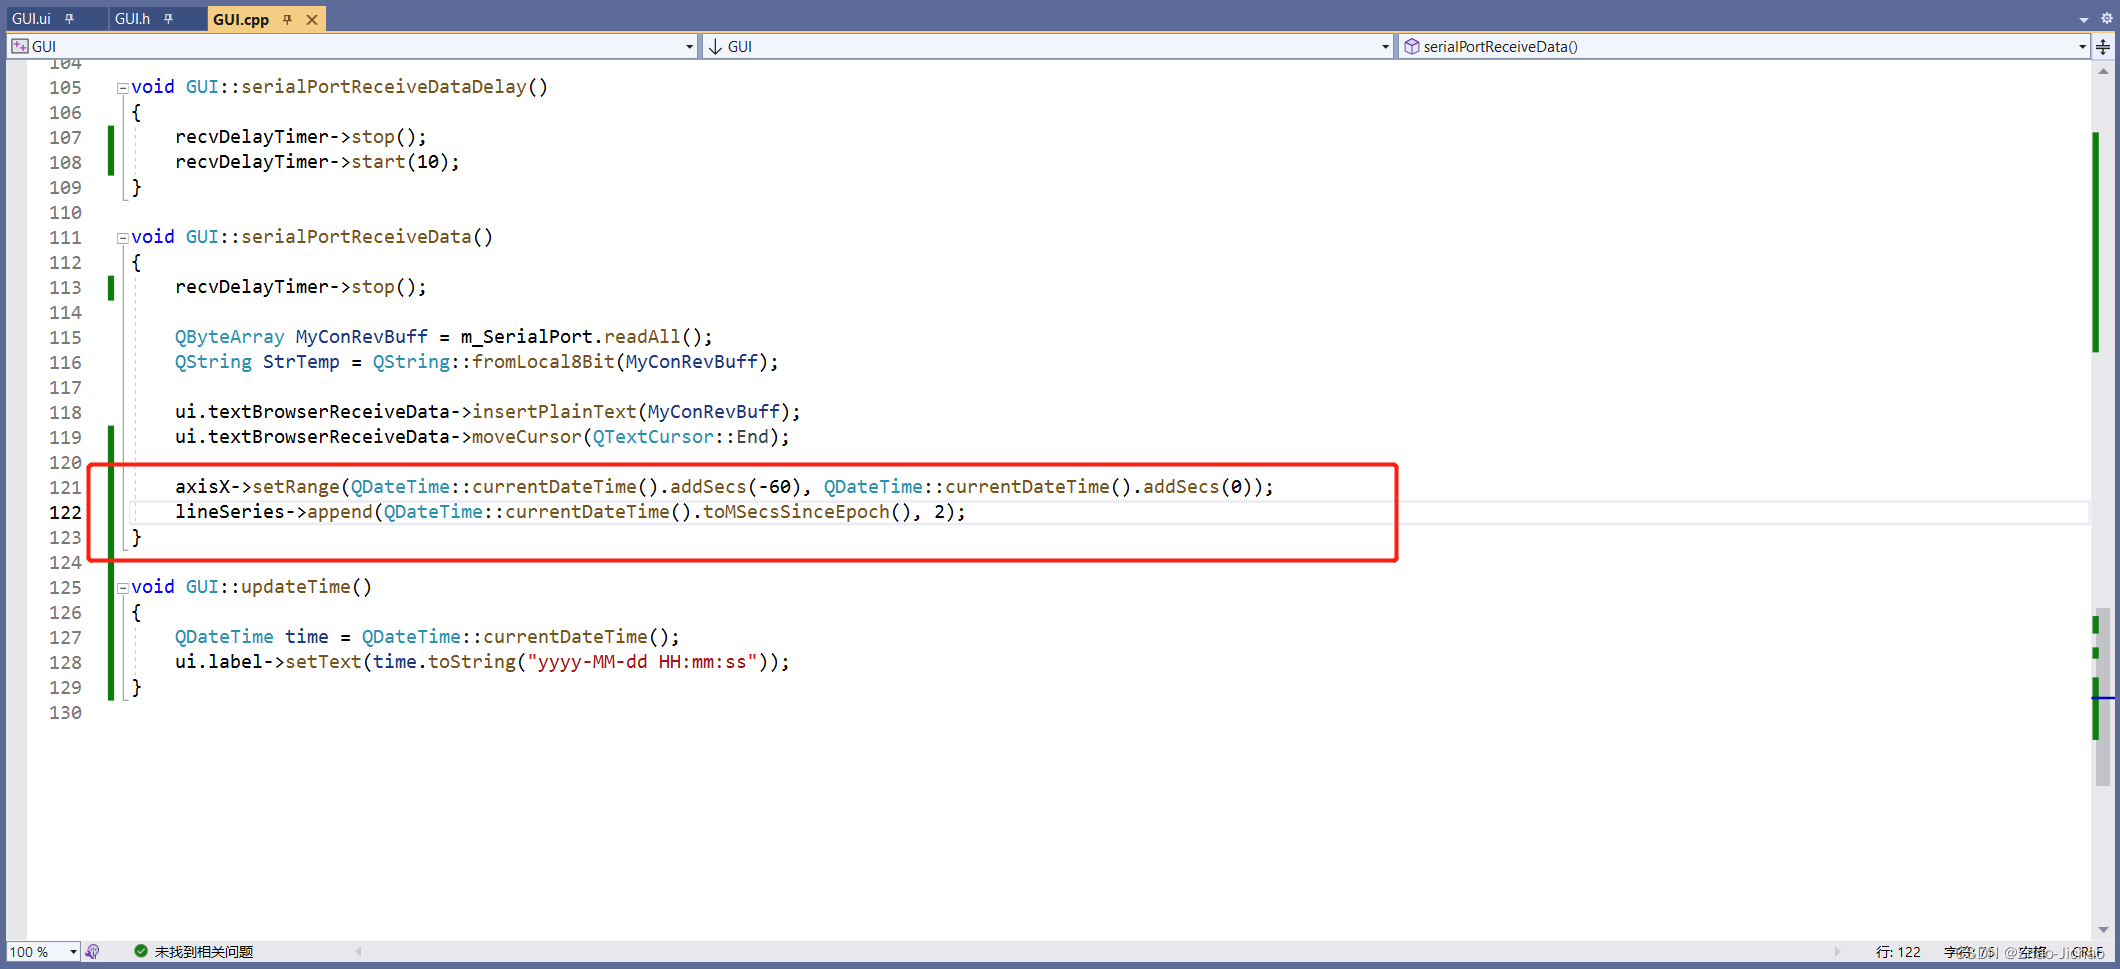
Task: Click line number 122 in the gutter
Action: pos(65,513)
